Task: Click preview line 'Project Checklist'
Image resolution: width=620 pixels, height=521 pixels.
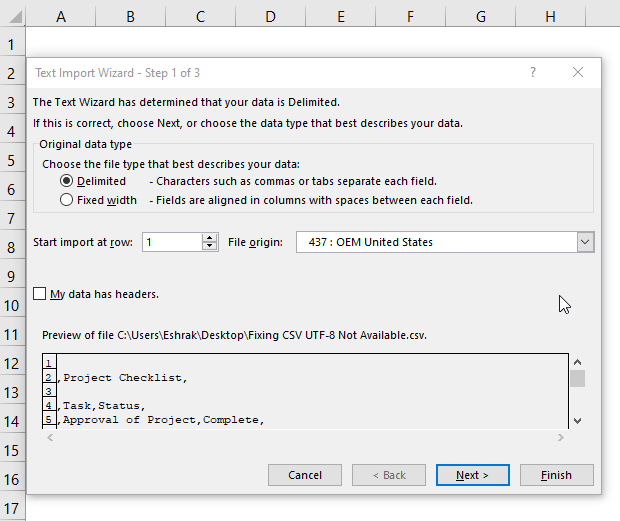Action: tap(125, 378)
